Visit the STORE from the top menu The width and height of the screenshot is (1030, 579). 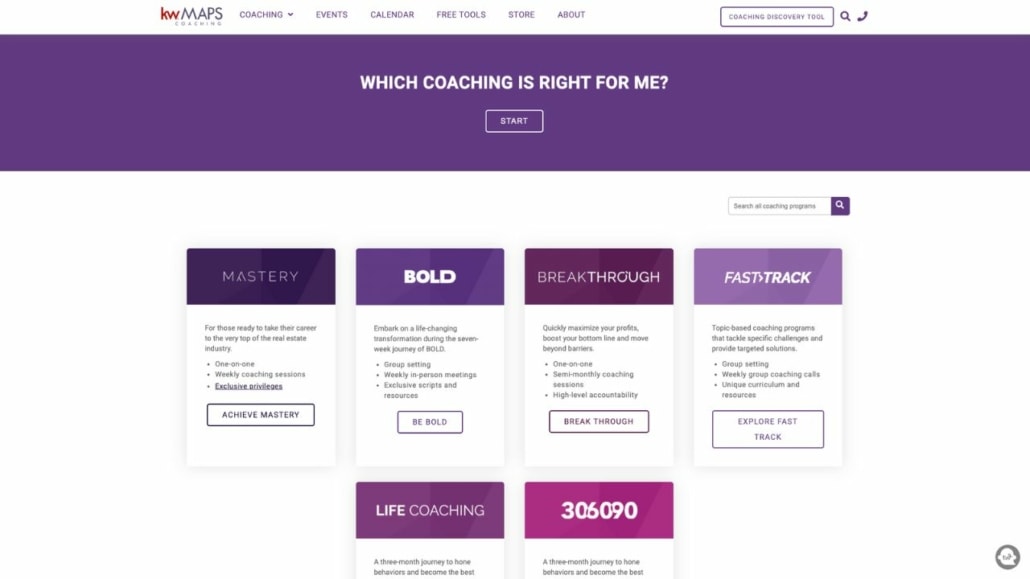[x=521, y=14]
